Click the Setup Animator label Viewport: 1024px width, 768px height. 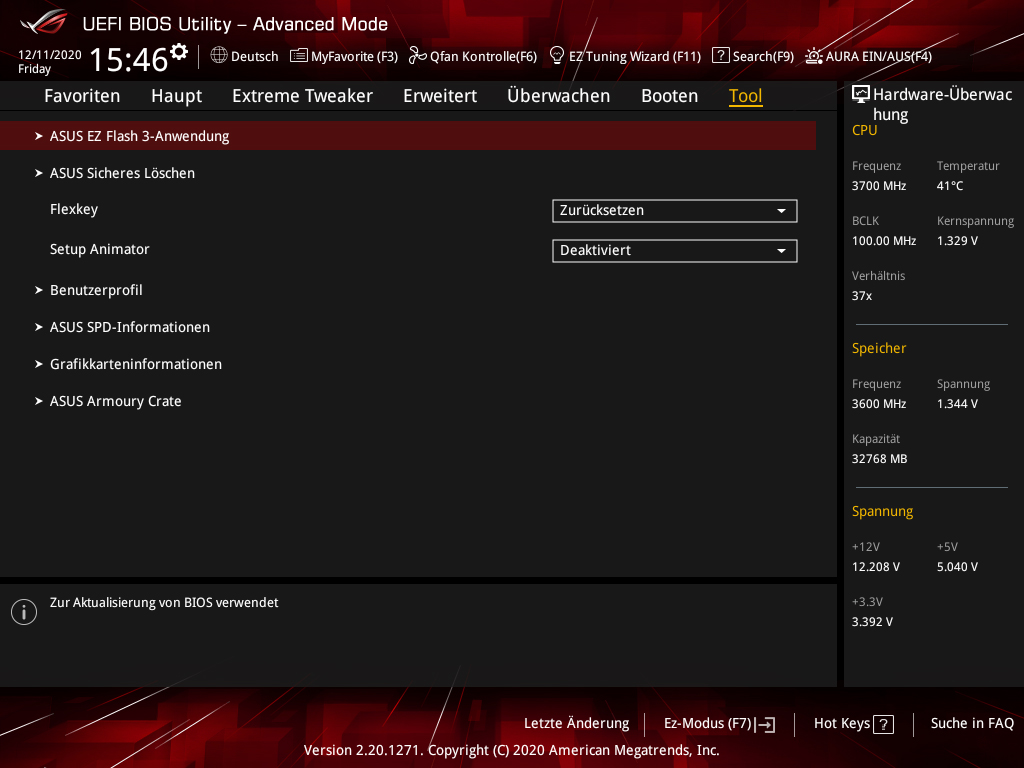[99, 249]
